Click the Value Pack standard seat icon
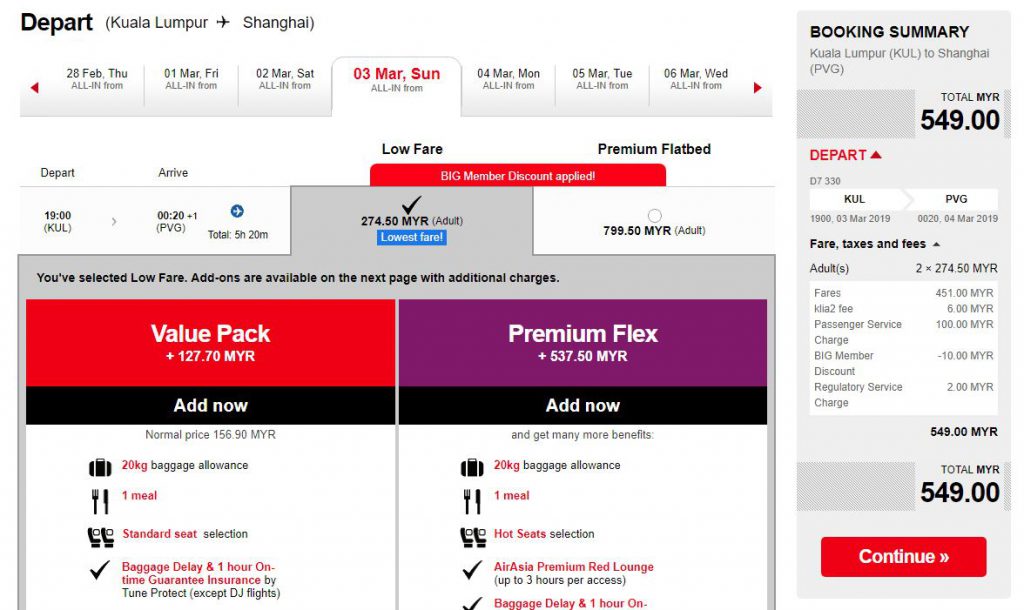This screenshot has height=610, width=1024. [100, 536]
